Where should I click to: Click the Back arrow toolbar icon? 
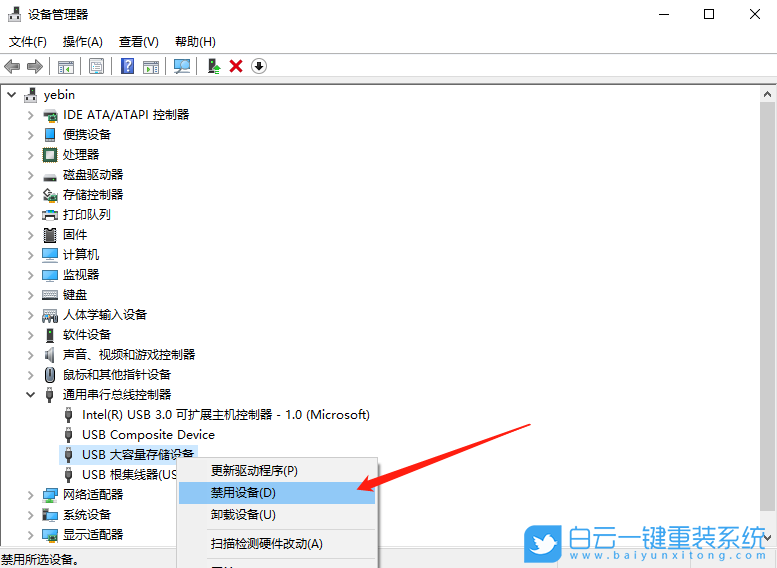tap(12, 66)
